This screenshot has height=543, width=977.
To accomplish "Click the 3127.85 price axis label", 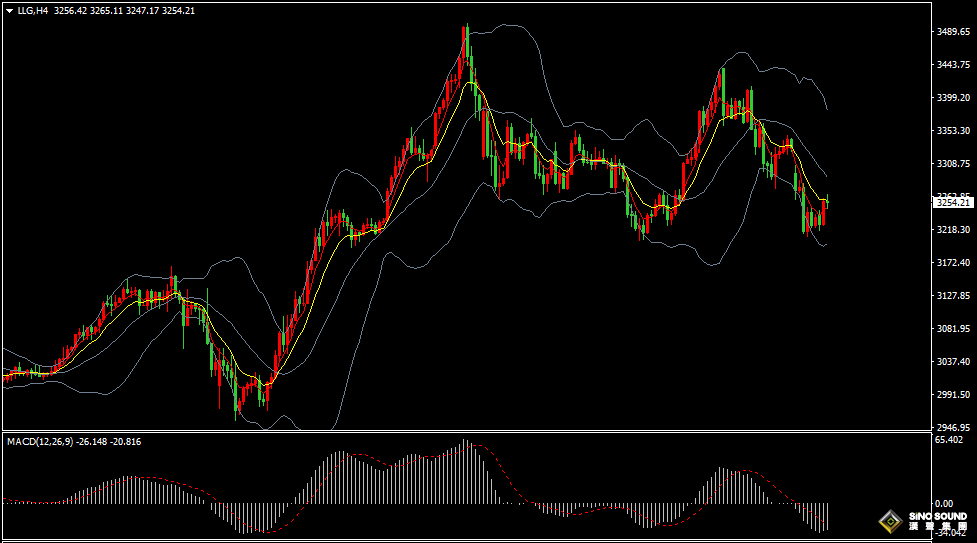I will tap(953, 296).
